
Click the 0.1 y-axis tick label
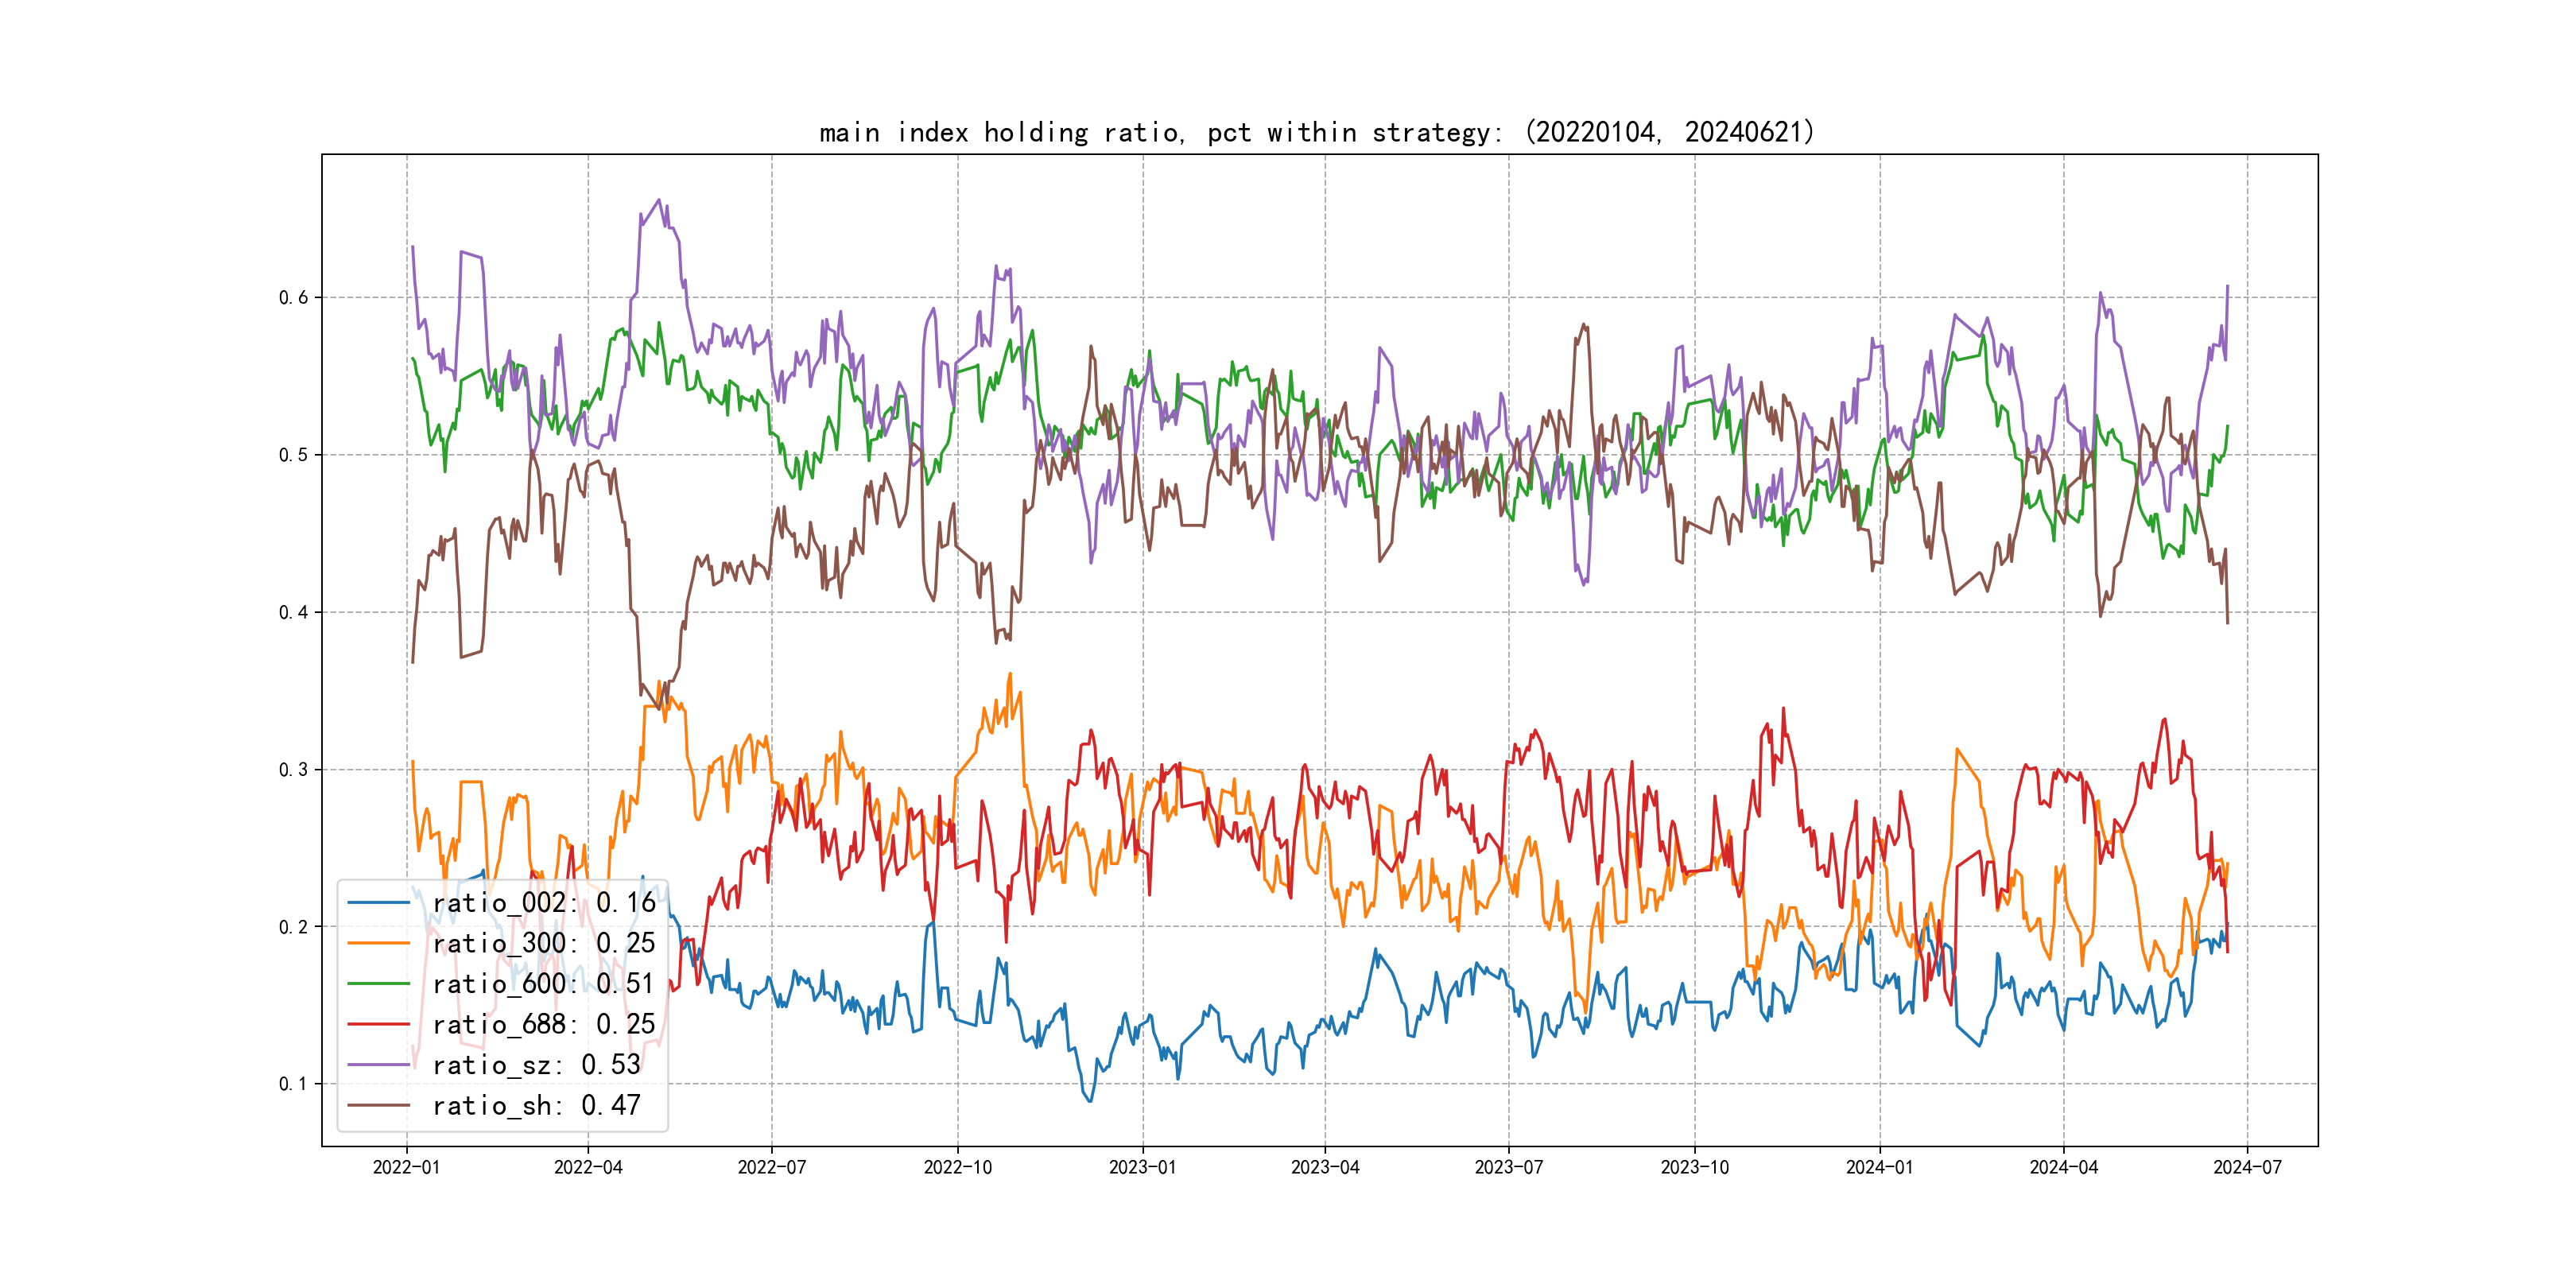tap(293, 1084)
